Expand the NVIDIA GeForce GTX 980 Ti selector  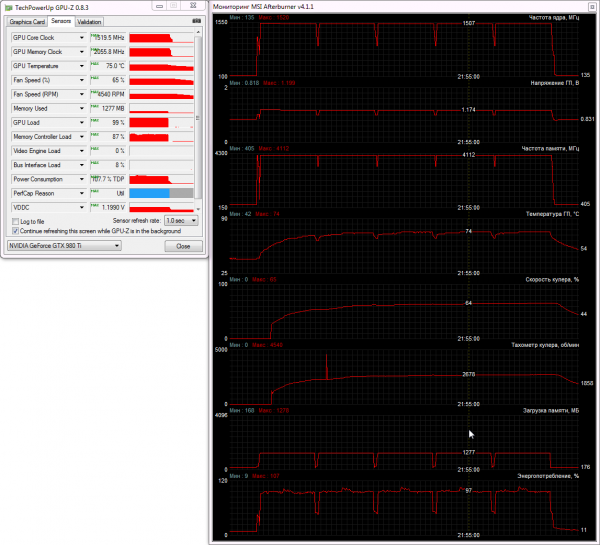click(64, 246)
